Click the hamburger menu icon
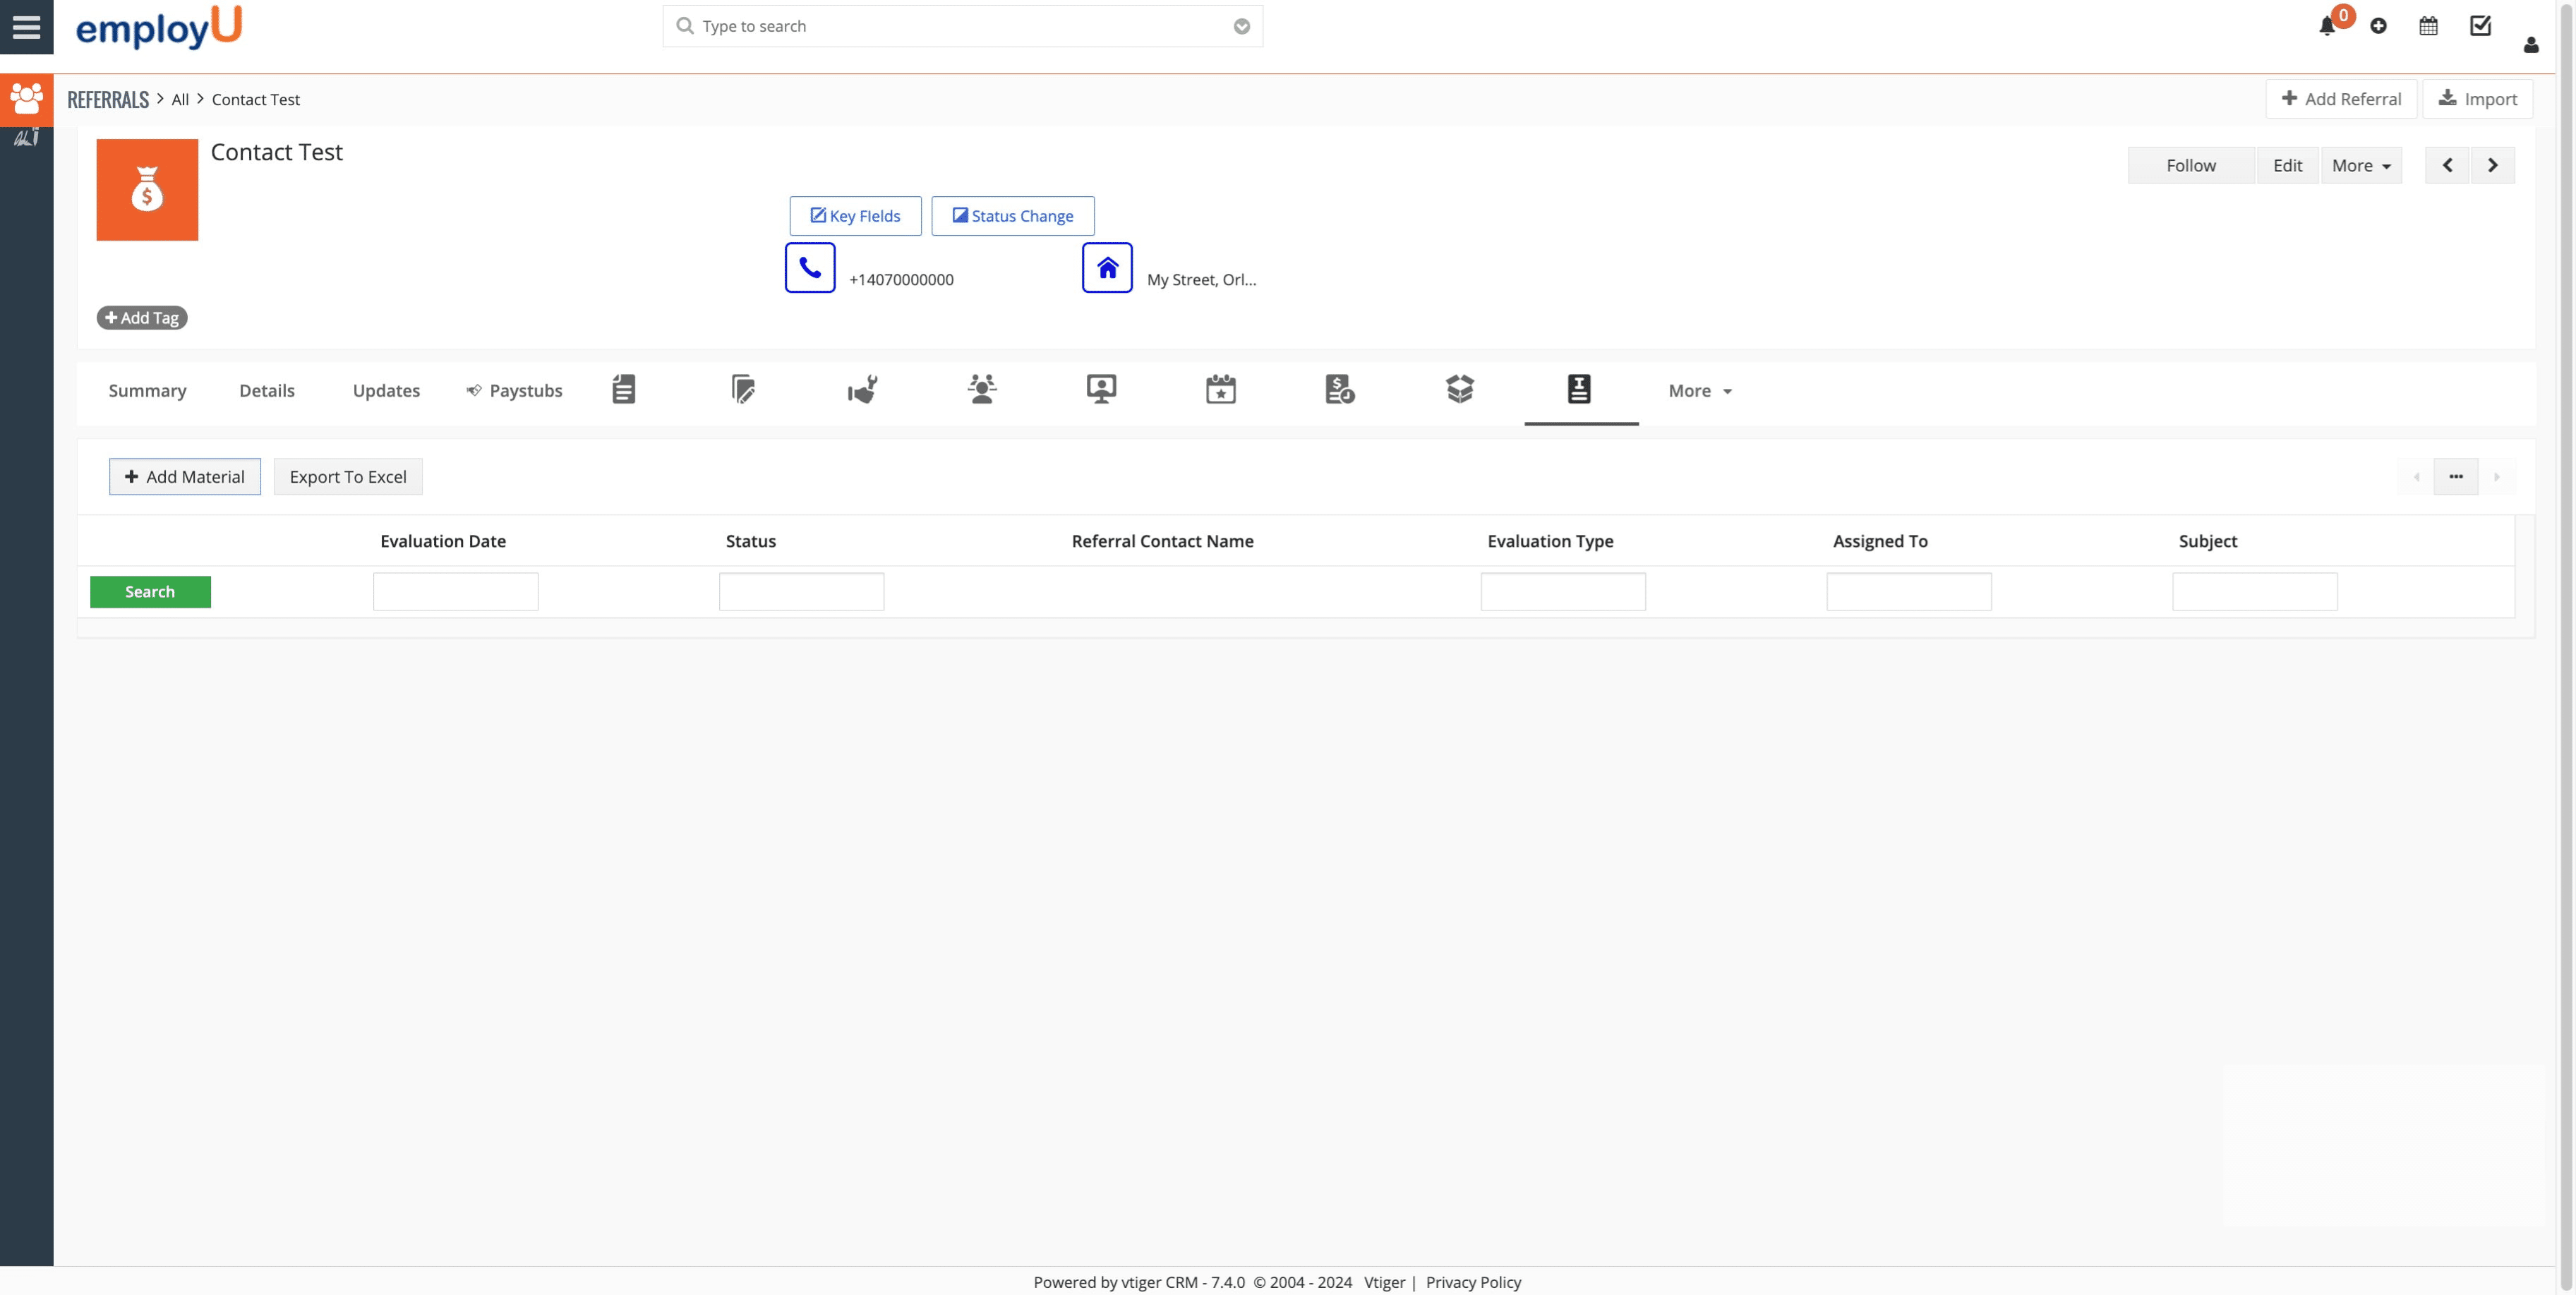The image size is (2576, 1295). (27, 27)
